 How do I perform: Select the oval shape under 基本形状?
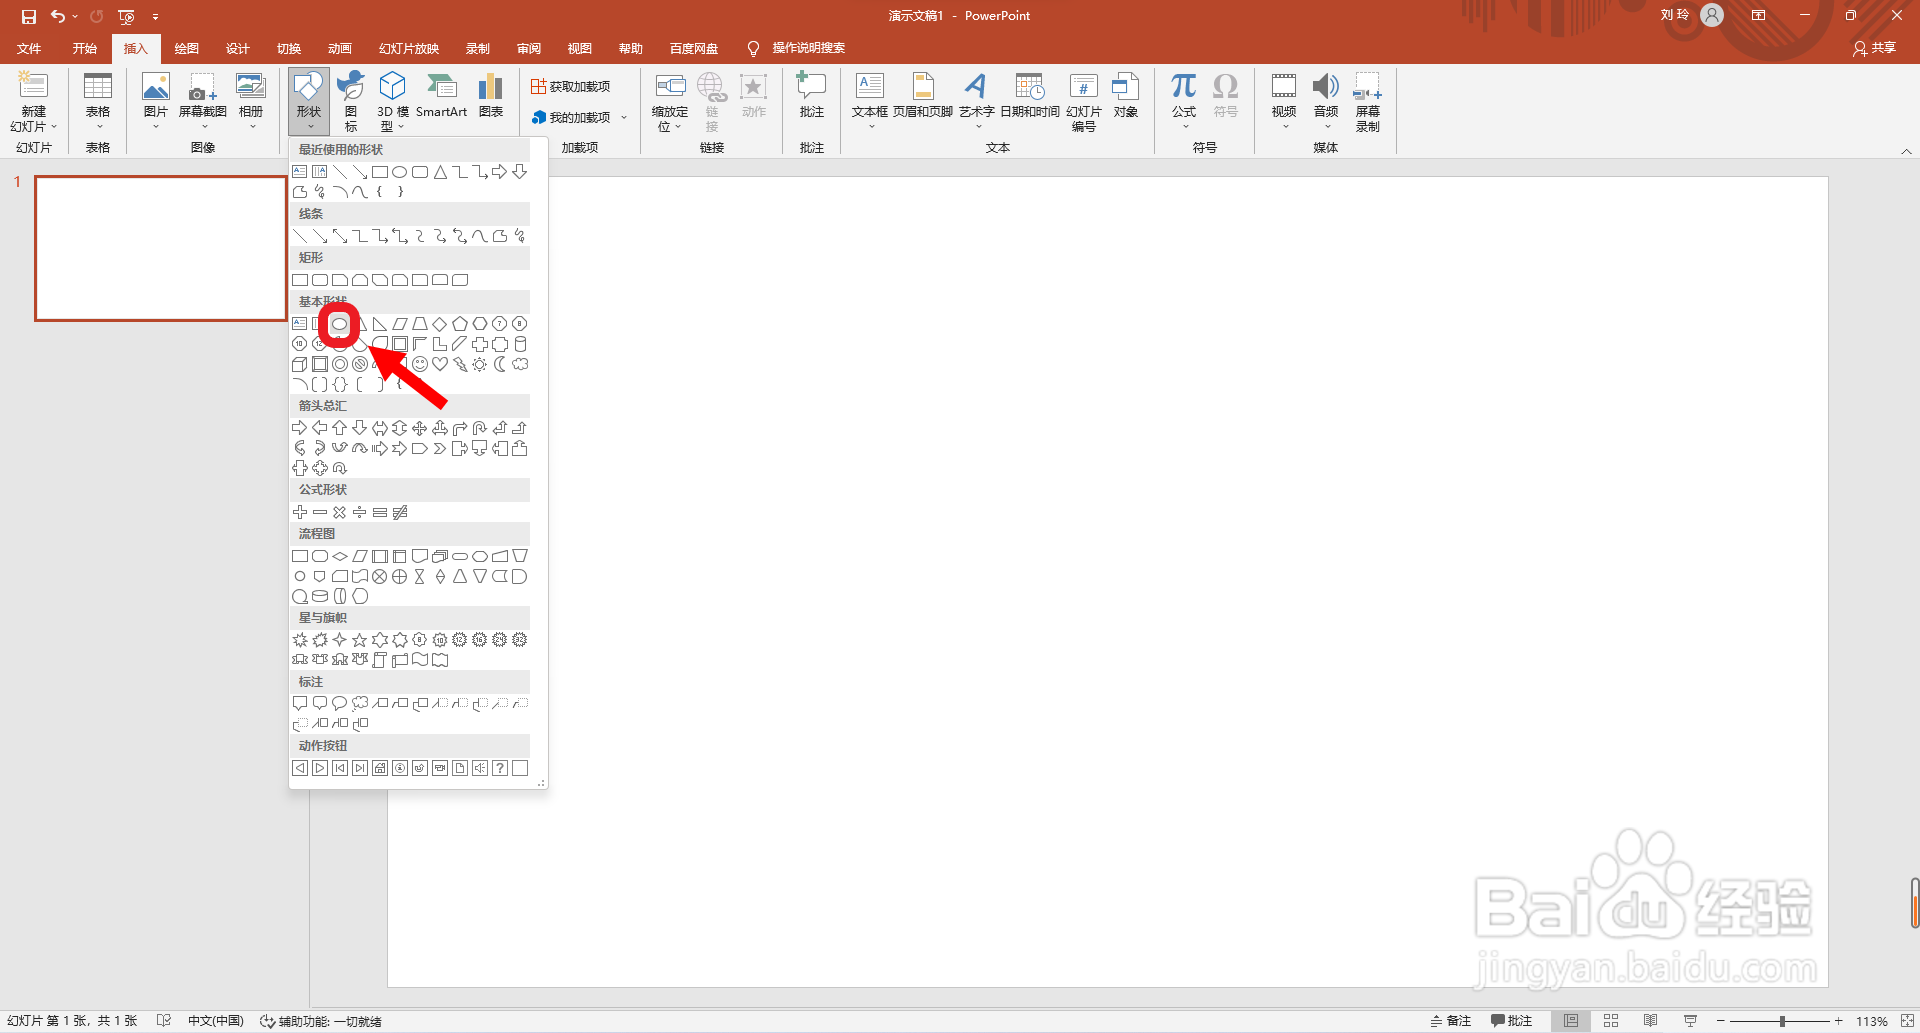tap(340, 324)
